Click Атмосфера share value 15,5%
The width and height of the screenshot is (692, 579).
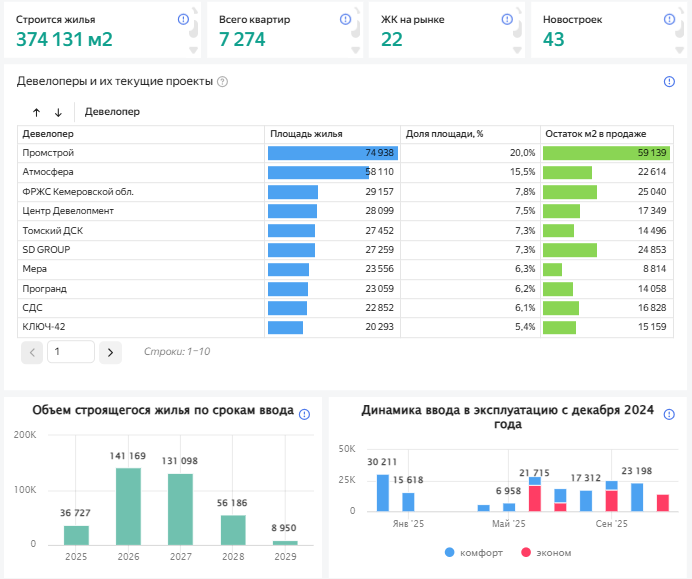click(522, 172)
